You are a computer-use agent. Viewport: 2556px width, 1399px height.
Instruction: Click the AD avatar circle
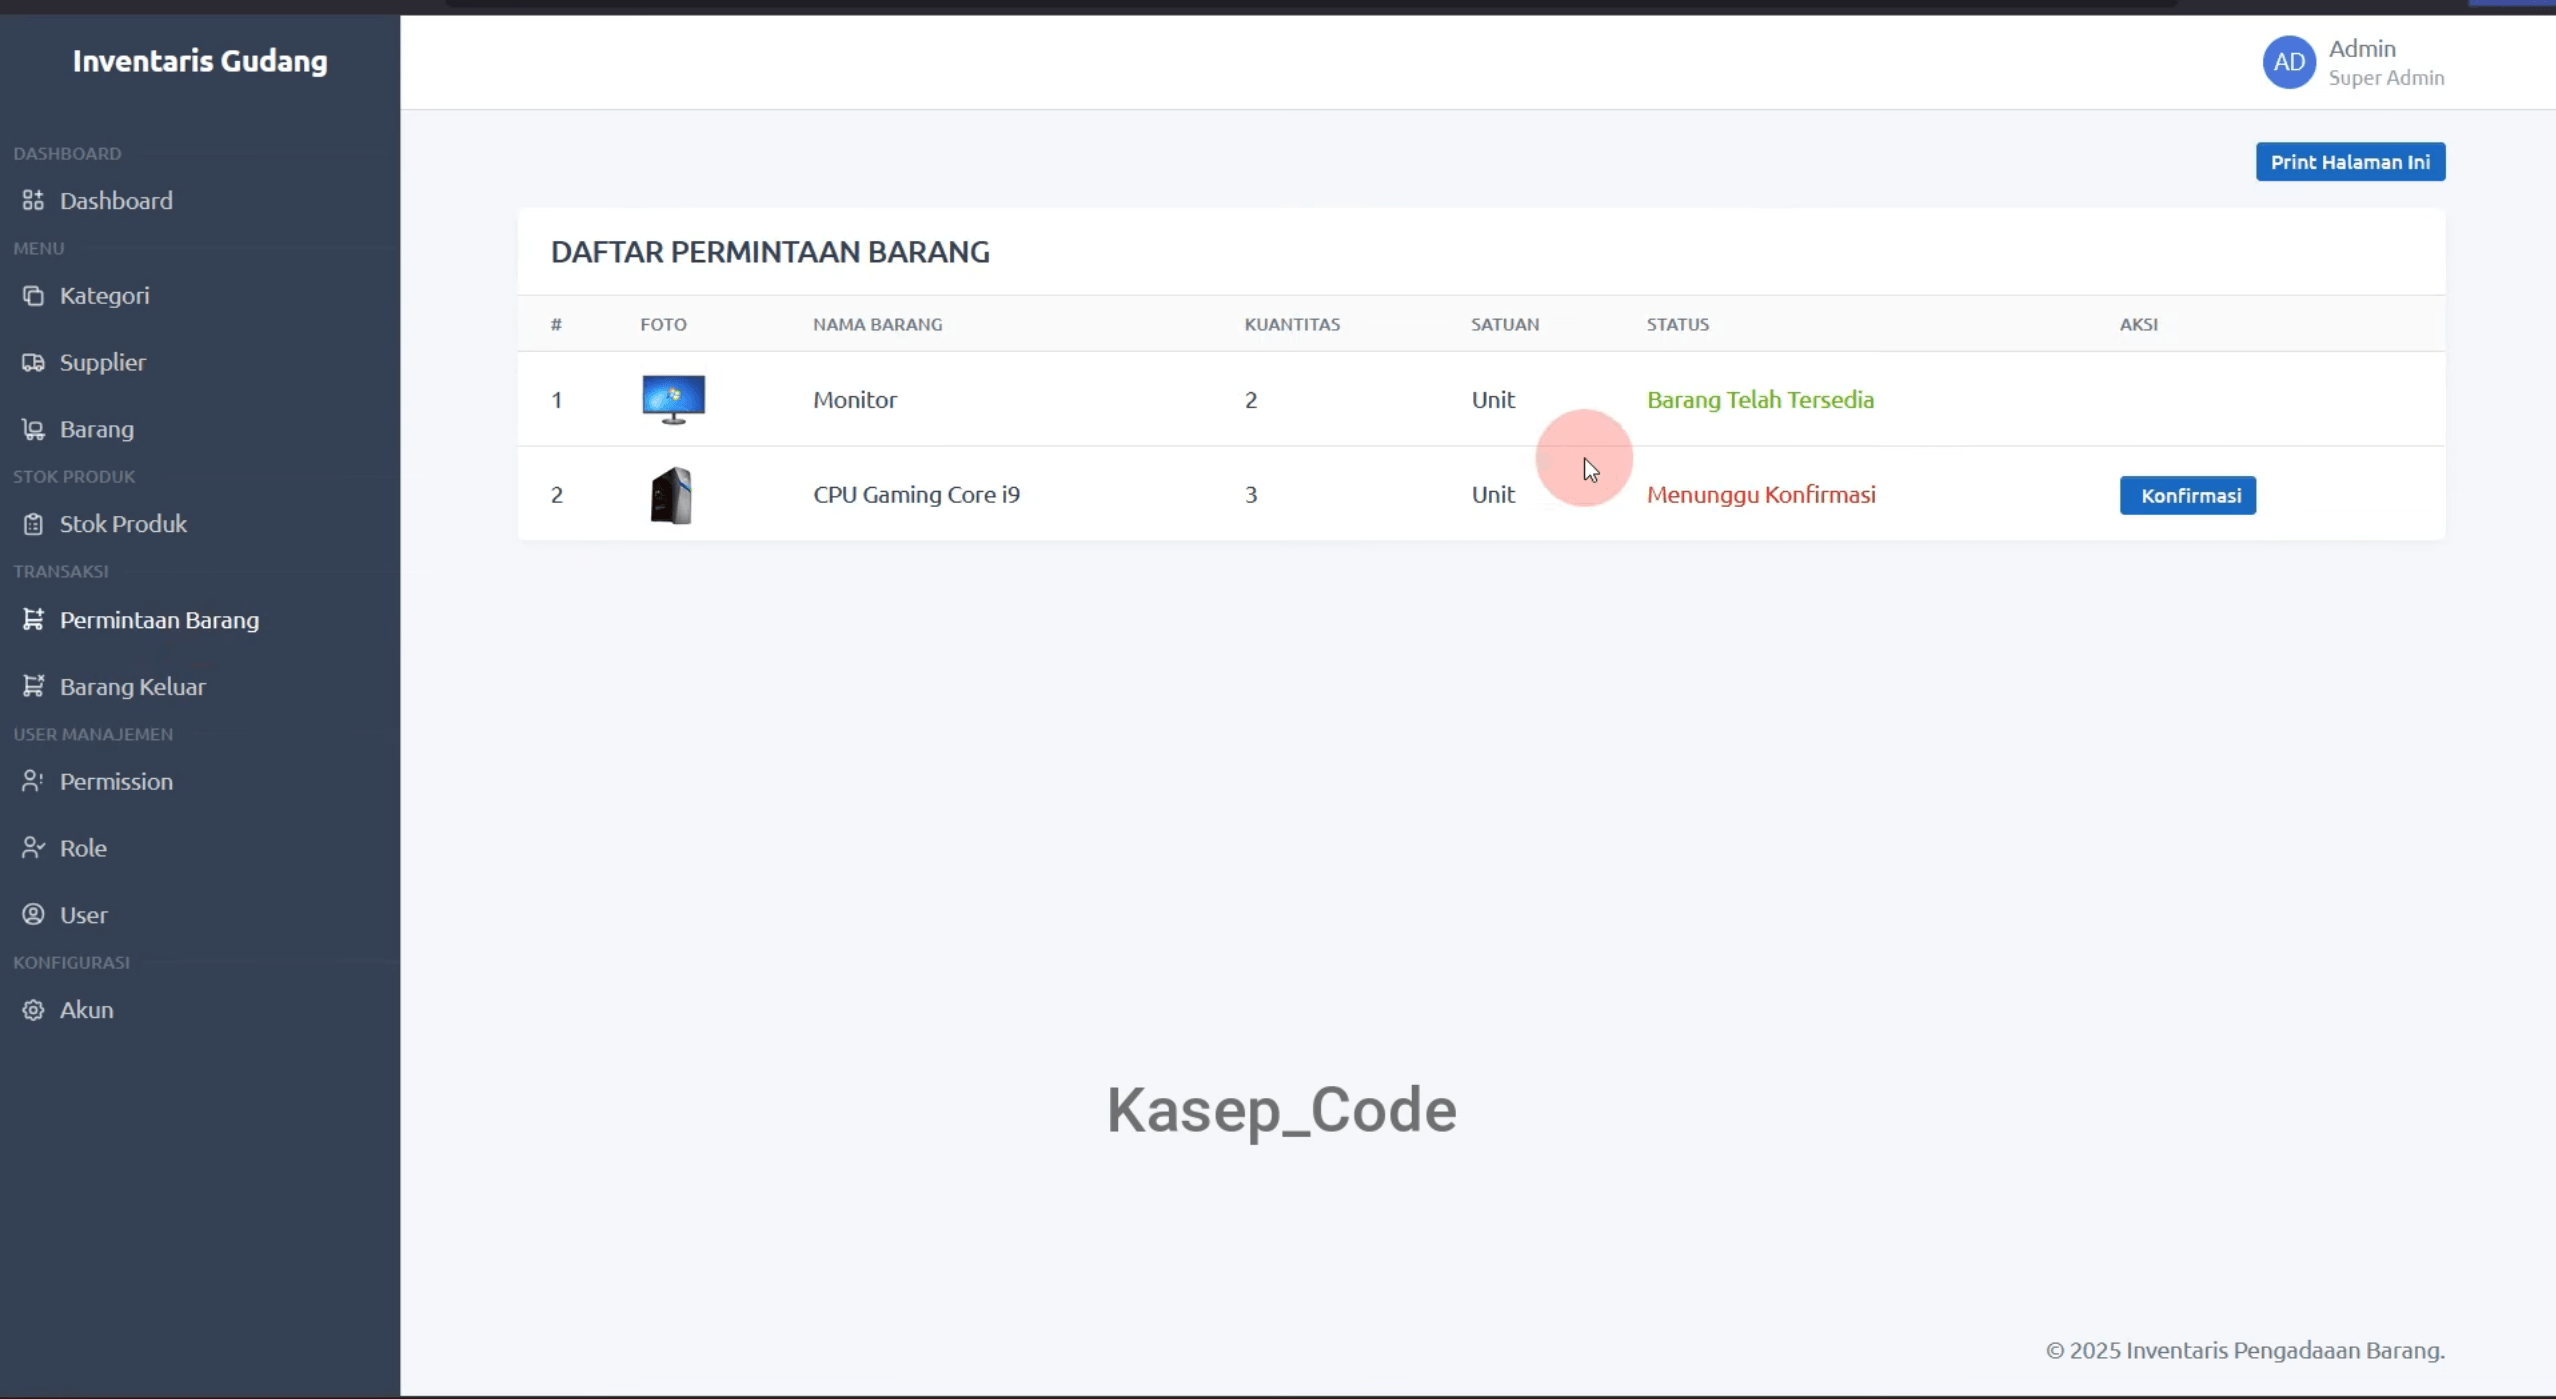(2289, 62)
